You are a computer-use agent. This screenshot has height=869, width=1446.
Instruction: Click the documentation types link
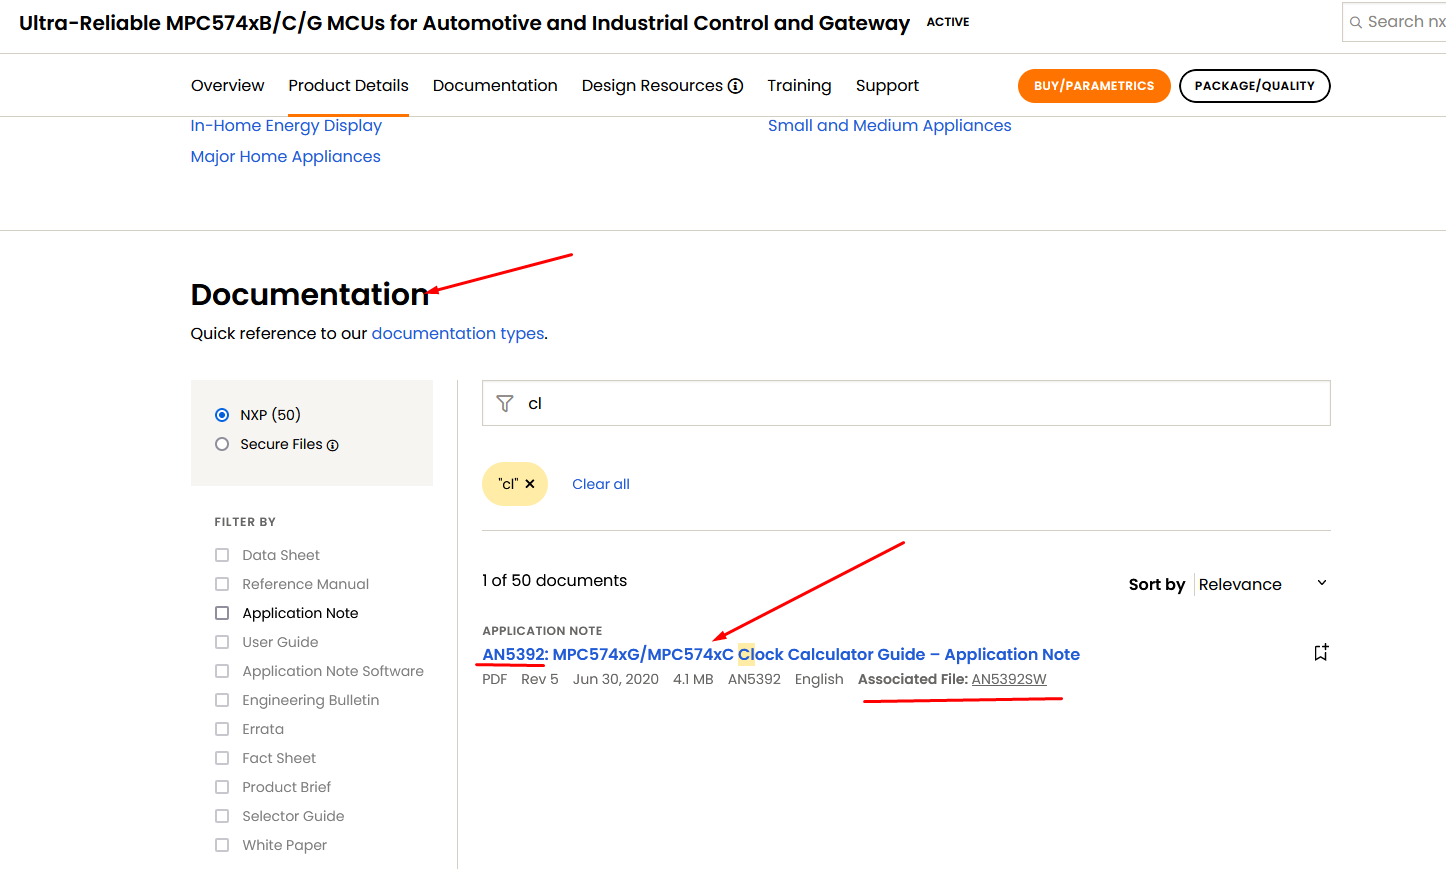coord(457,333)
